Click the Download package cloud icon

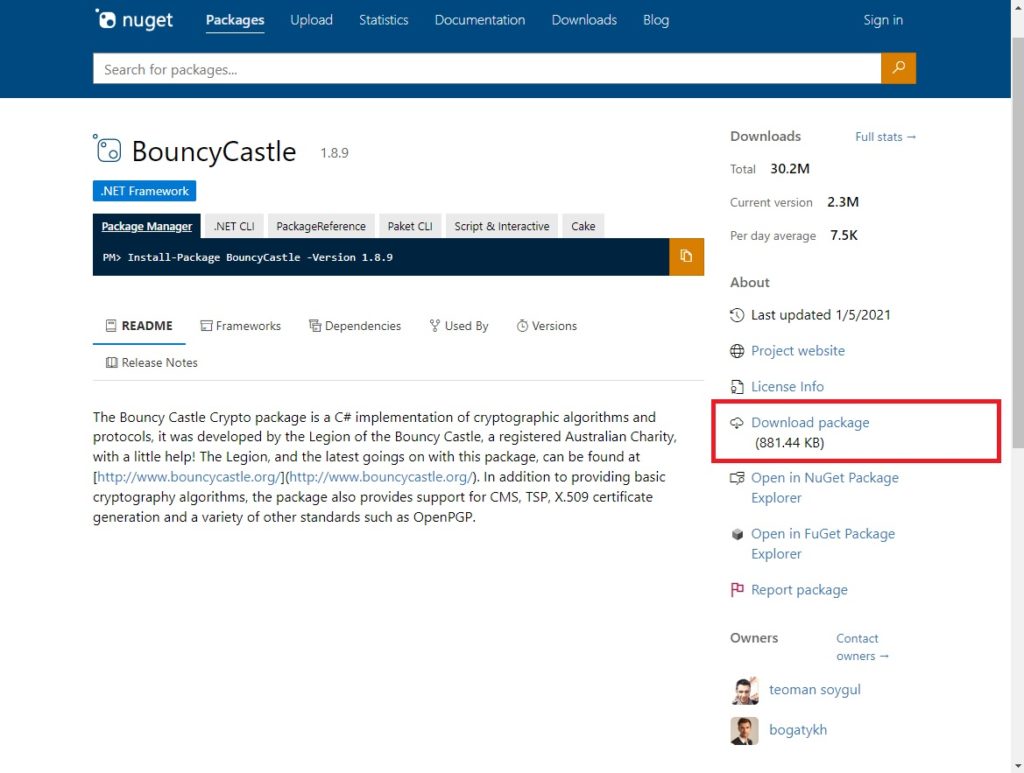pyautogui.click(x=737, y=423)
